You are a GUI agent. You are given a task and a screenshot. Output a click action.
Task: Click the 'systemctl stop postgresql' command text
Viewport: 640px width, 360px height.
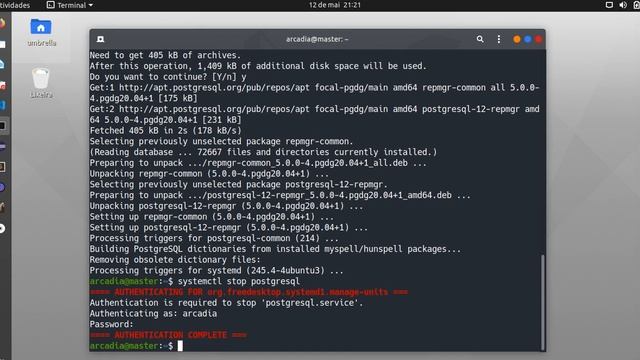coord(239,281)
